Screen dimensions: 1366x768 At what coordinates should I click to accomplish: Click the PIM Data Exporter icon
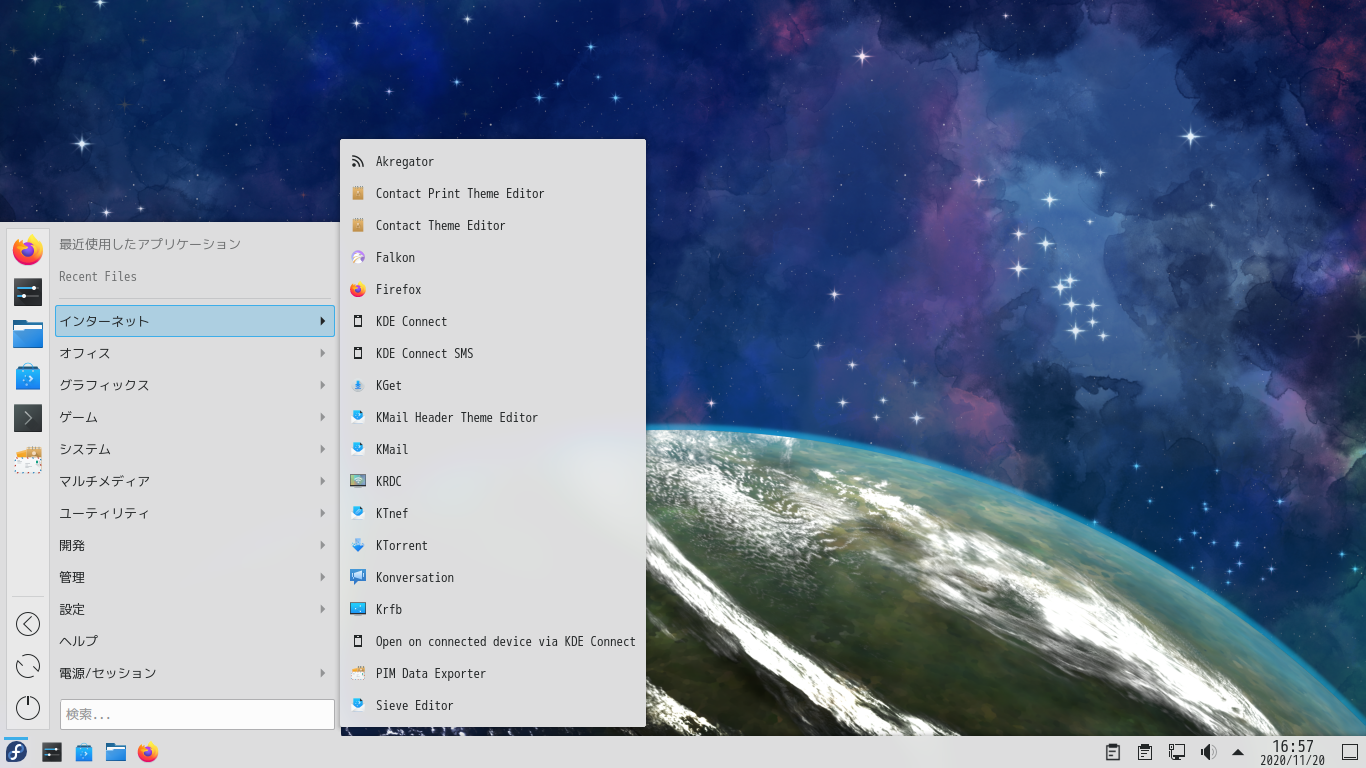[358, 673]
